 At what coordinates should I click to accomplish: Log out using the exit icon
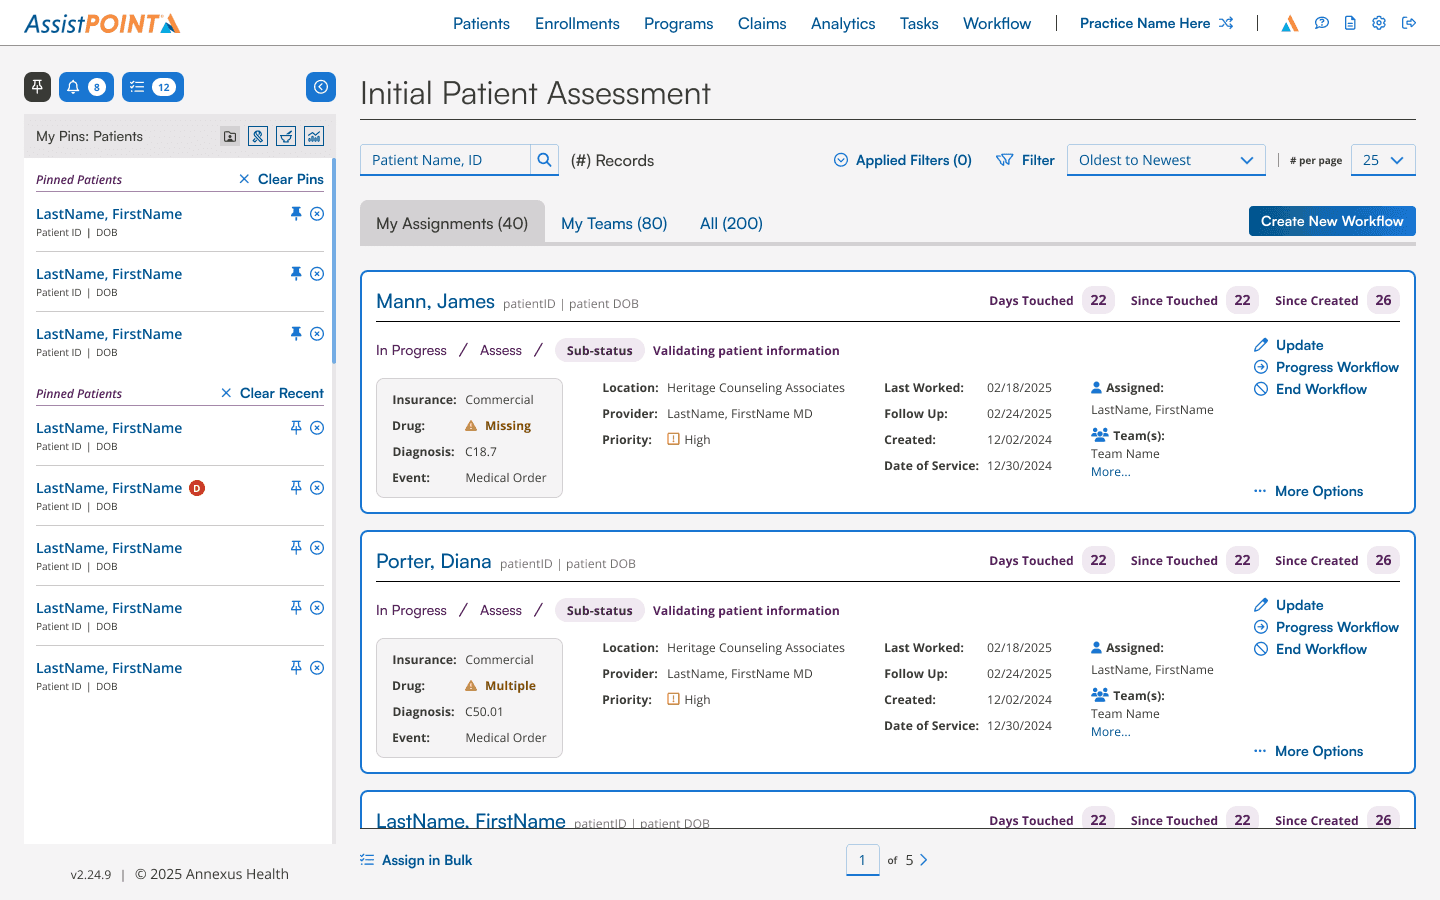point(1409,23)
